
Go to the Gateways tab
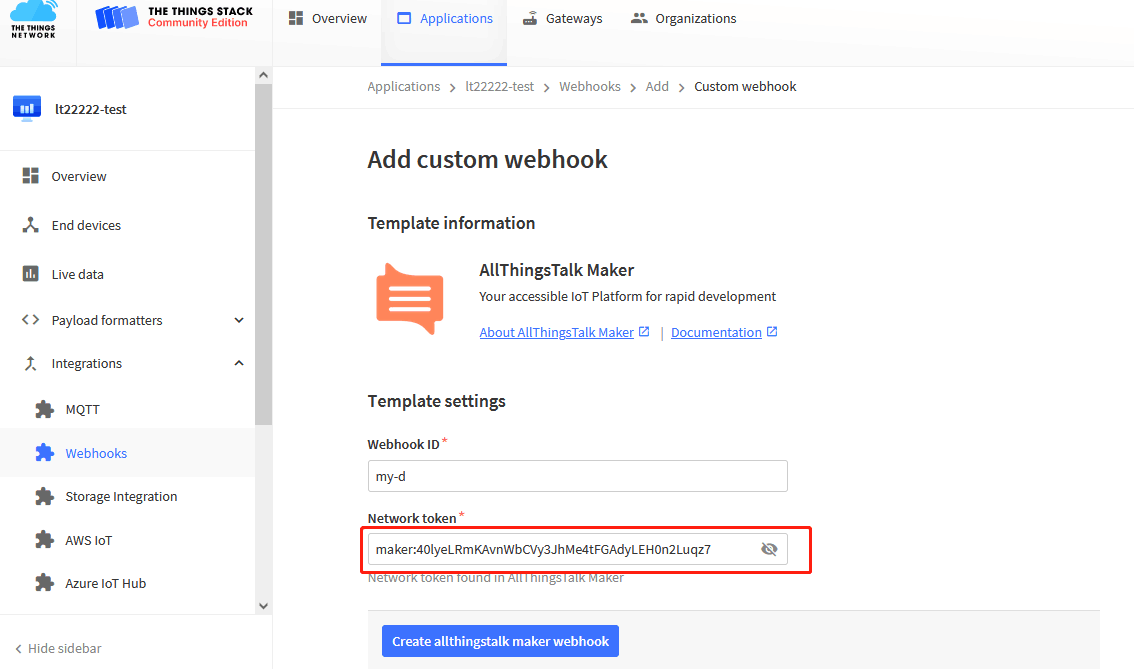(x=562, y=19)
